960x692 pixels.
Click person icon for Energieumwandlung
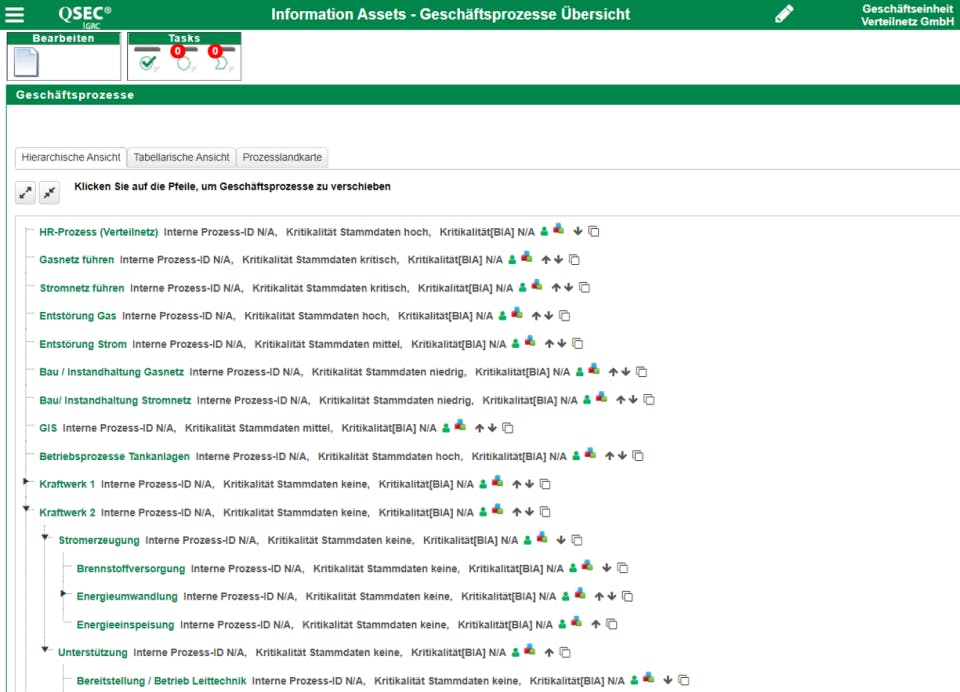(x=566, y=596)
